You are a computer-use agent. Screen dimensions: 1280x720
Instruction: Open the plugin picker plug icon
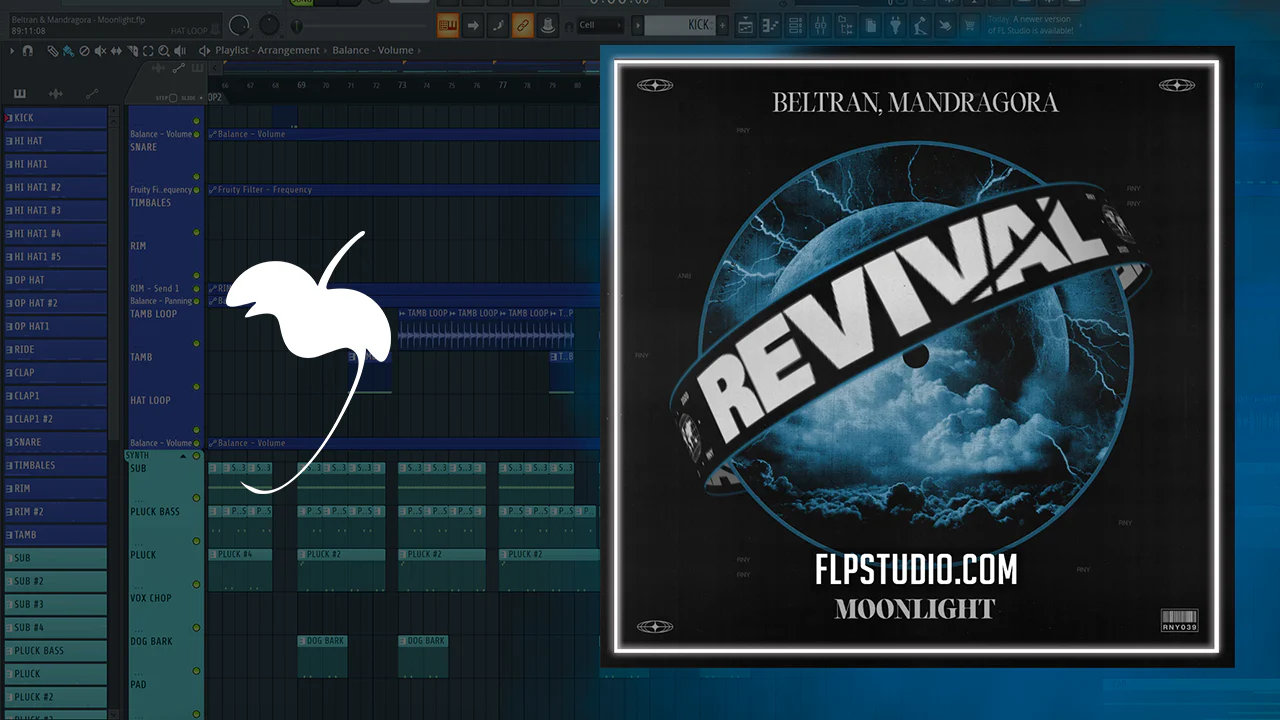896,25
